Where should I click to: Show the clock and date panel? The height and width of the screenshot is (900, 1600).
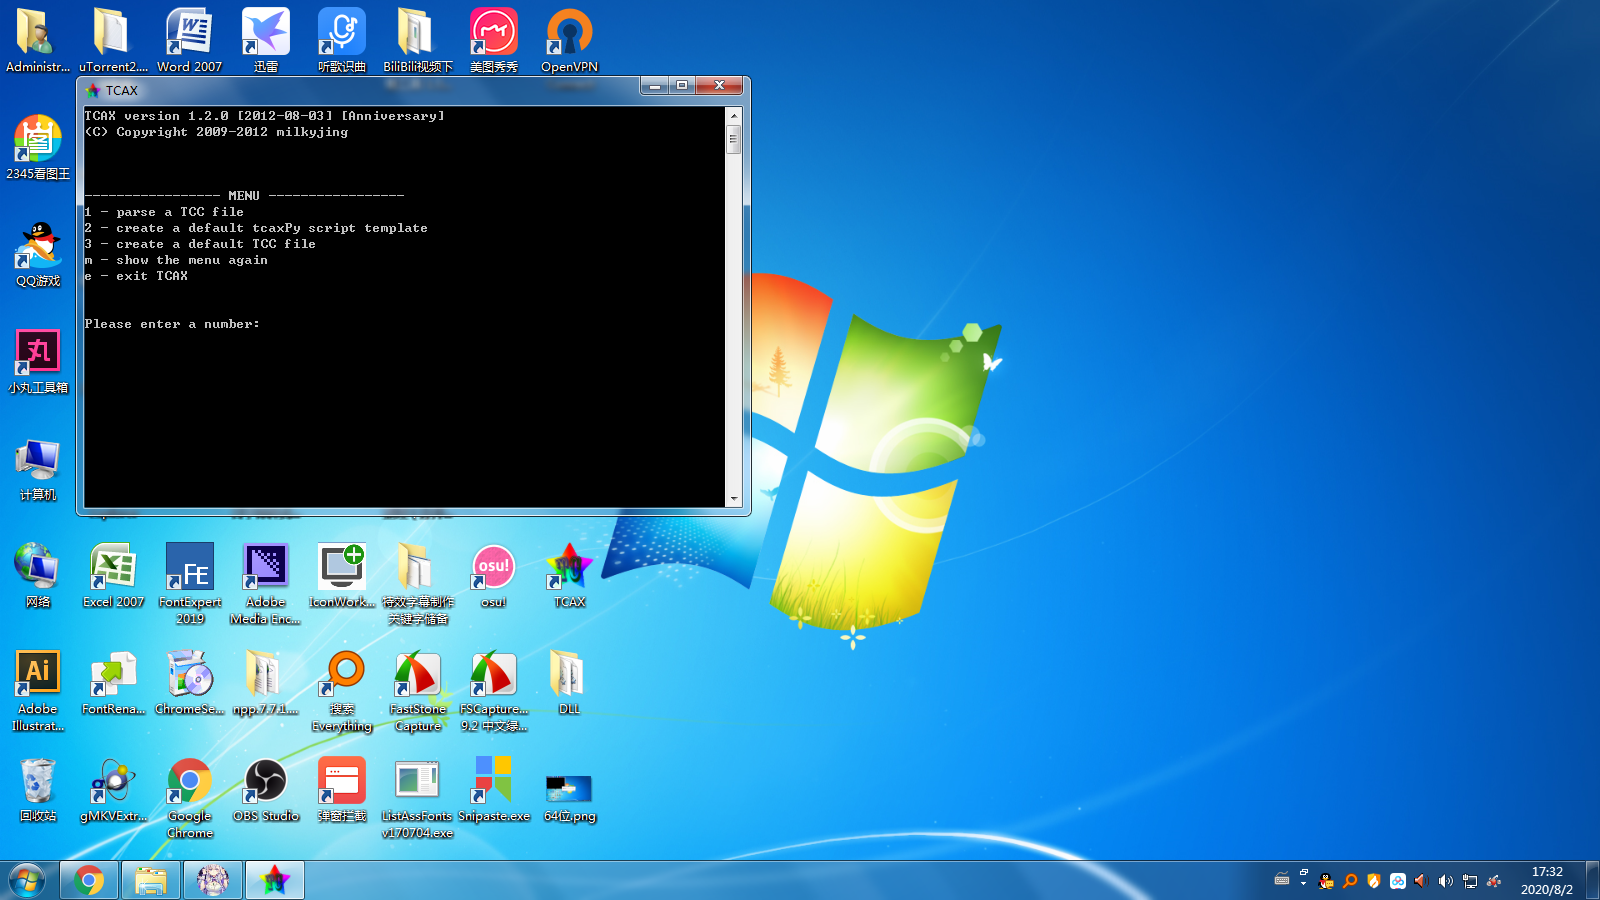pyautogui.click(x=1547, y=880)
